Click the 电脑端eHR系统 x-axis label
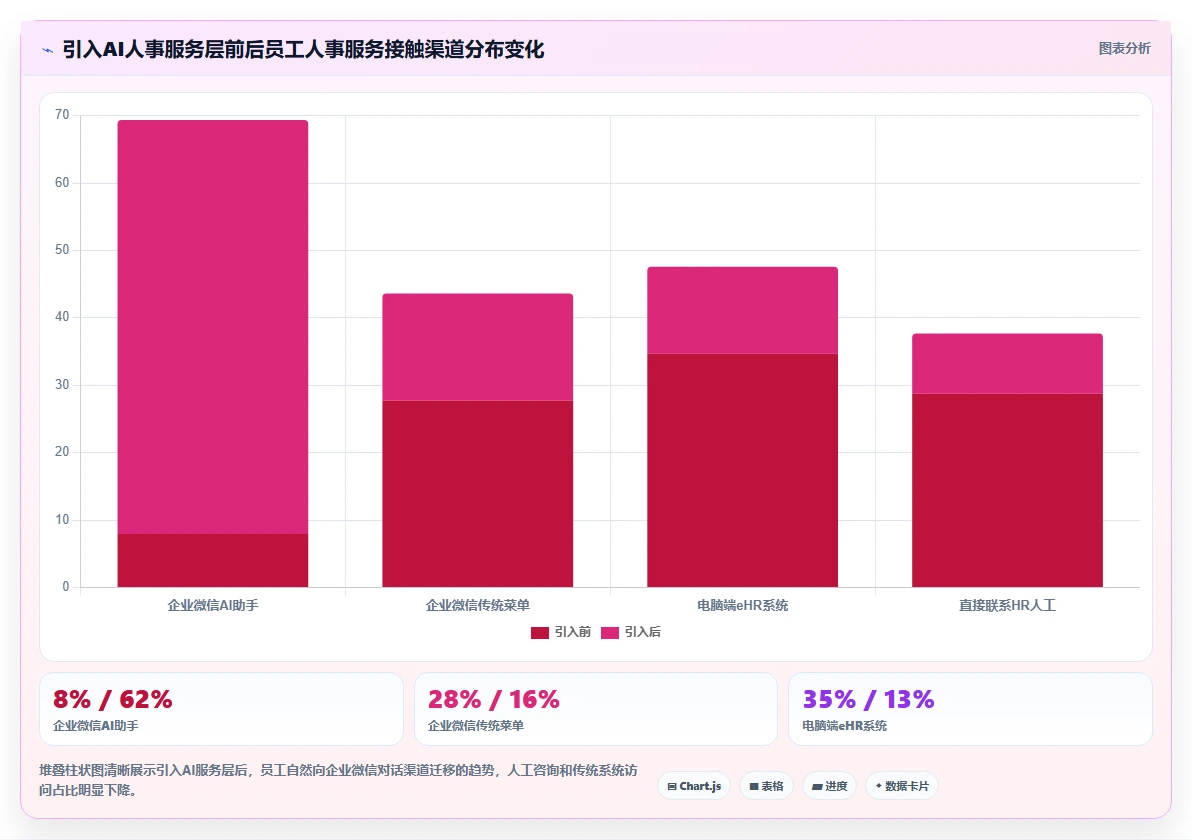The width and height of the screenshot is (1192, 840). (x=743, y=606)
